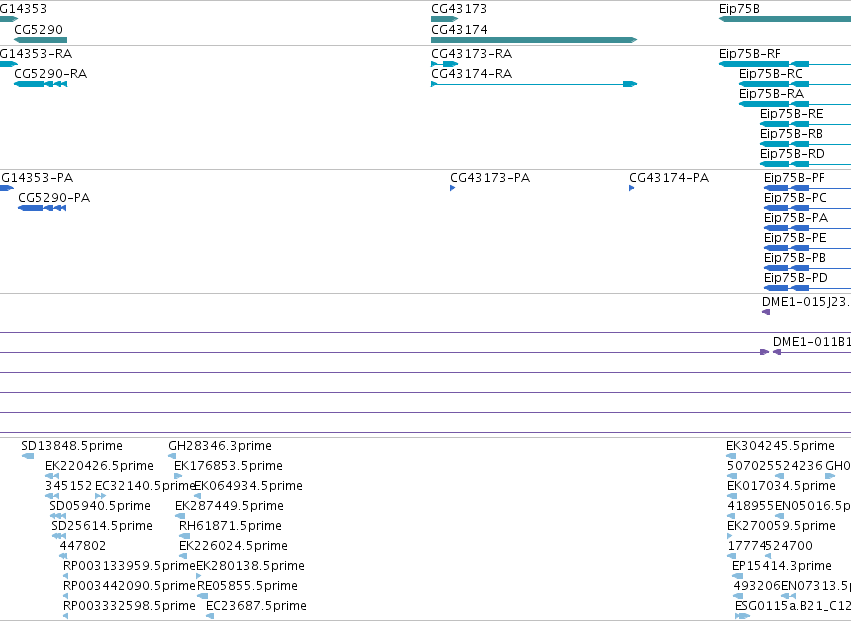Select the CG5290-RA transcript glyph
The width and height of the screenshot is (851, 621).
(41, 84)
